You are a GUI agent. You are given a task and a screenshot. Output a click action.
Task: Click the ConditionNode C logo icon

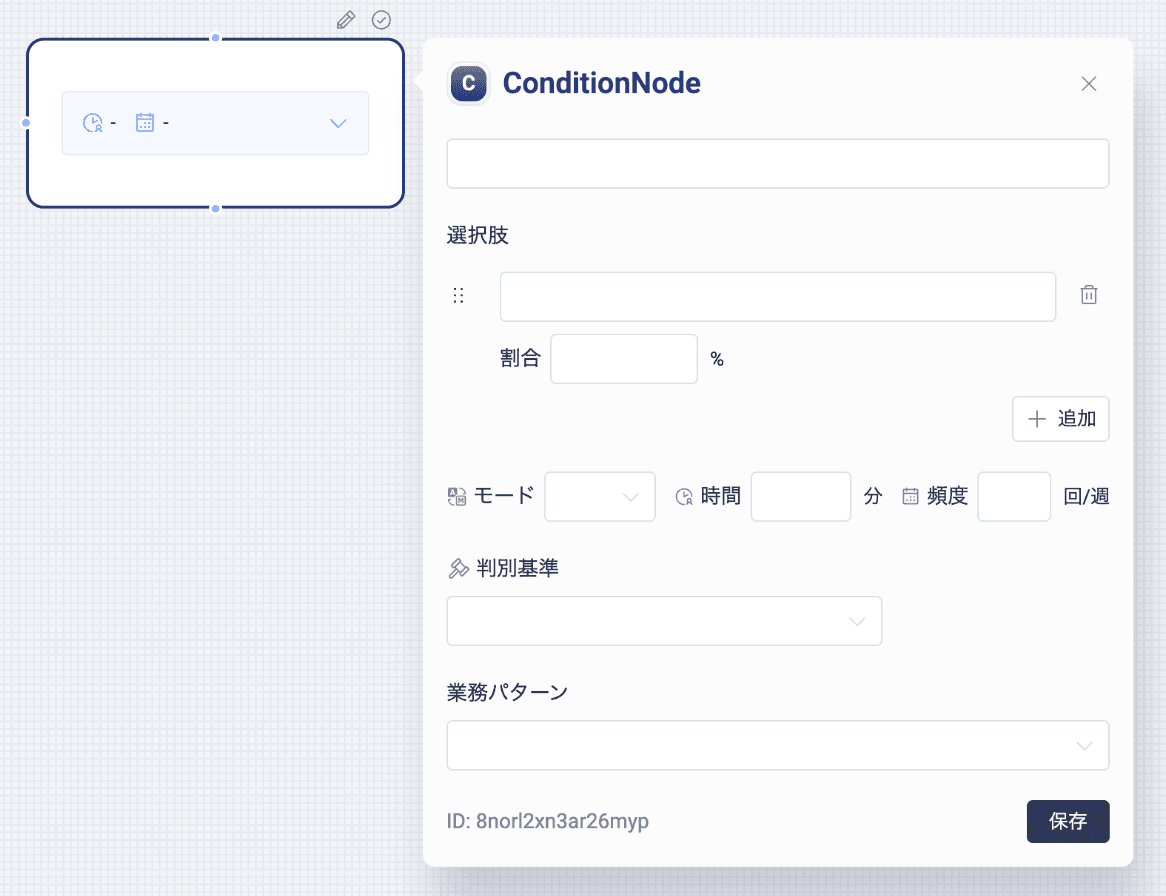pos(468,83)
